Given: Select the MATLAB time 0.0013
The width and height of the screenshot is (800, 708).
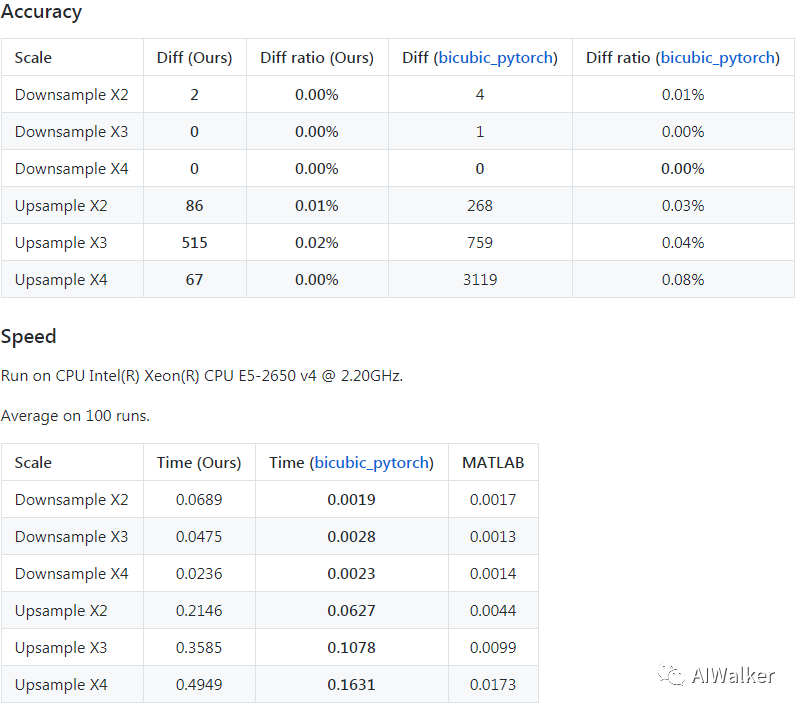Looking at the screenshot, I should click(x=493, y=537).
